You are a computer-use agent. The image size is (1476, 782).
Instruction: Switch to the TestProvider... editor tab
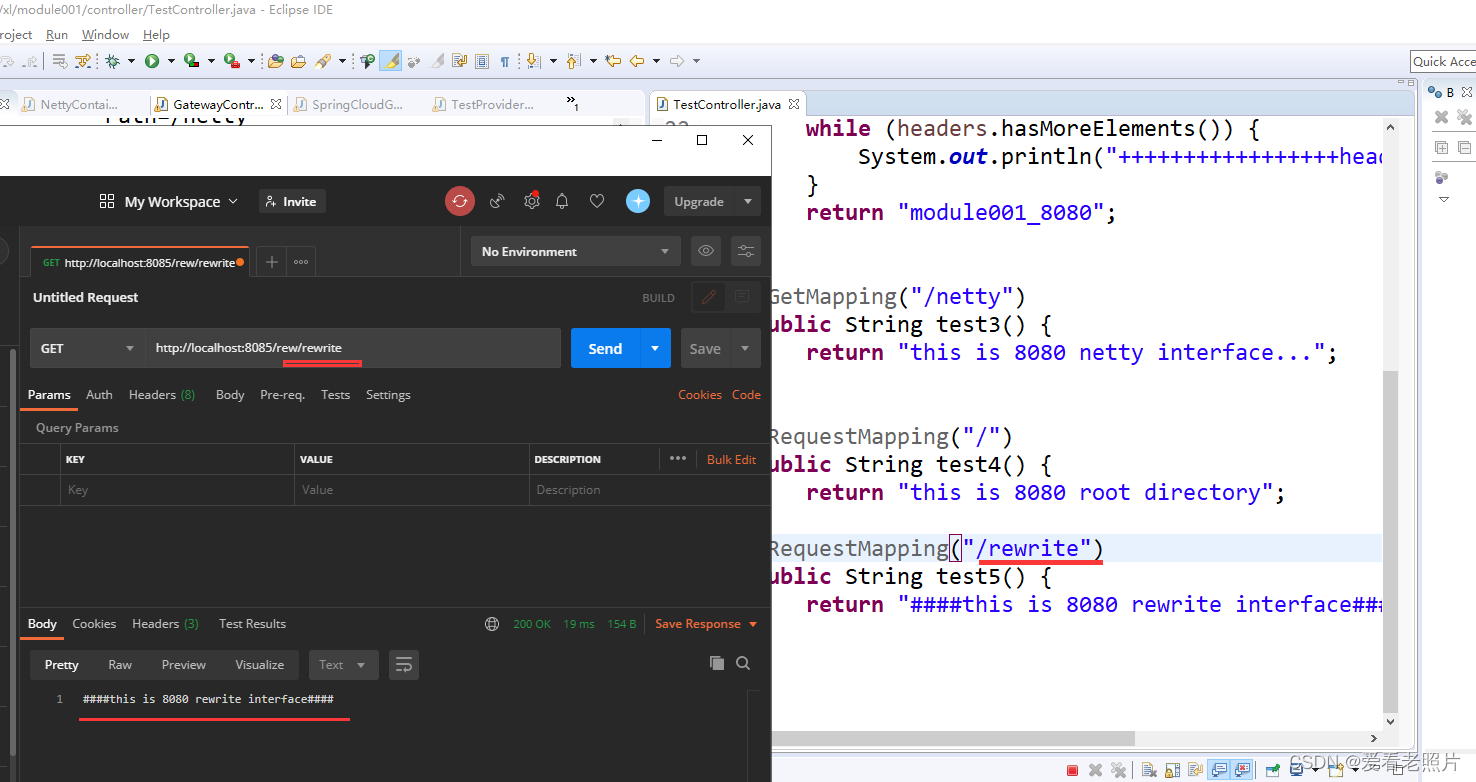(492, 104)
